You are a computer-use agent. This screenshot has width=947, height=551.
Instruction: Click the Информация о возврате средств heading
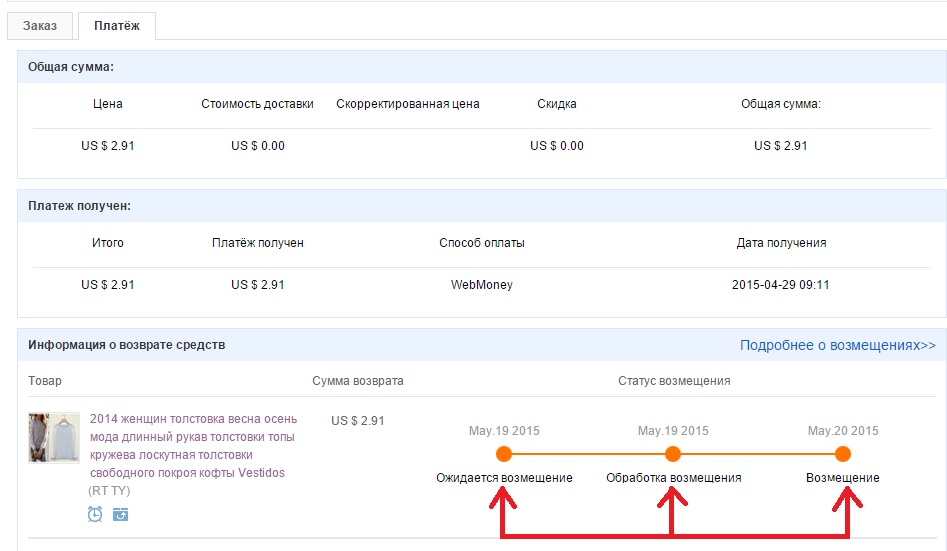click(126, 345)
